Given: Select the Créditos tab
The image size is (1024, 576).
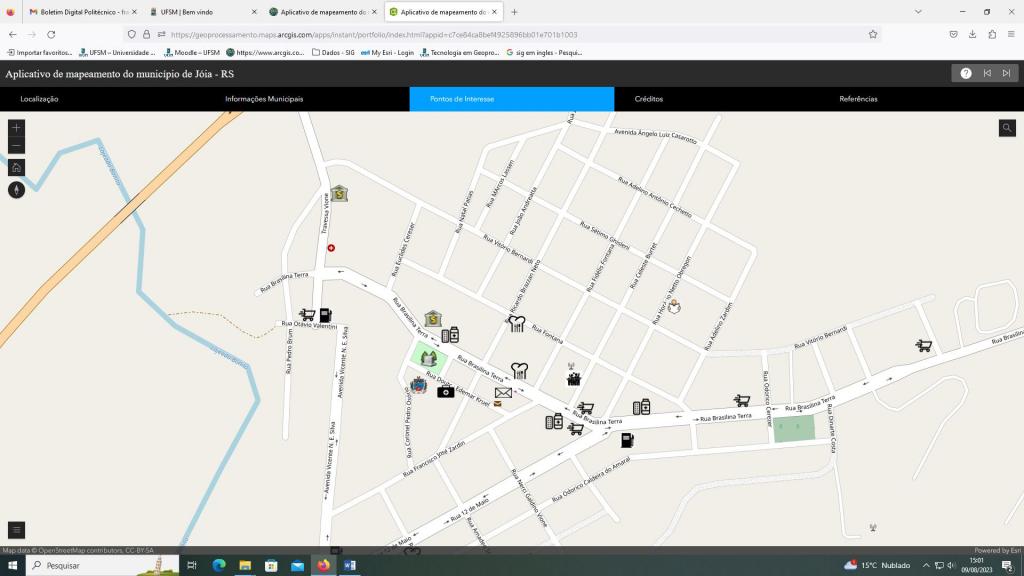Looking at the screenshot, I should (648, 99).
